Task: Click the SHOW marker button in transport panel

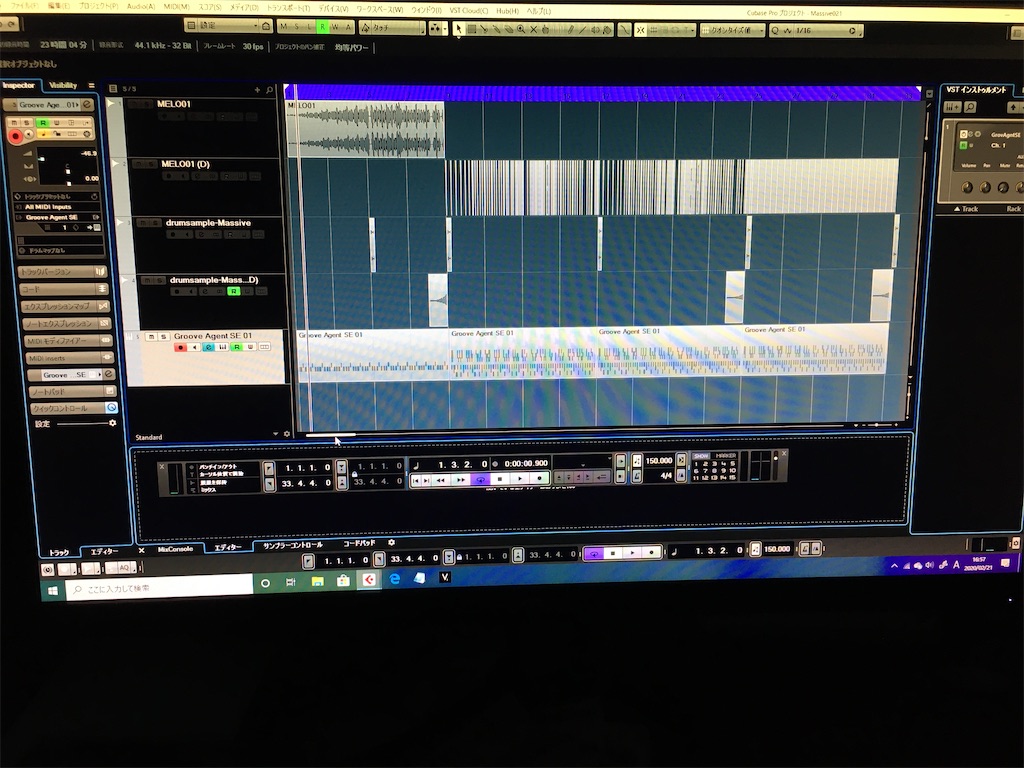Action: (x=701, y=455)
